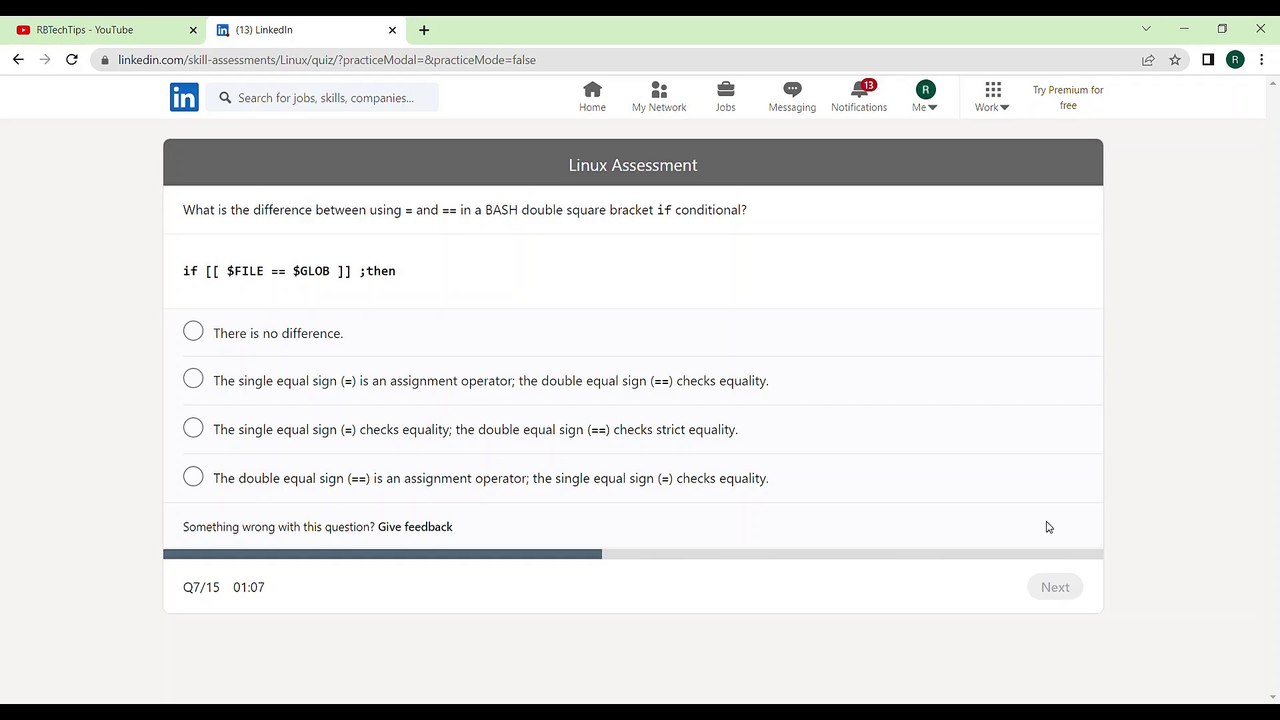Close the RBTechTips YouTube tab
This screenshot has width=1280, height=720.
tap(193, 30)
